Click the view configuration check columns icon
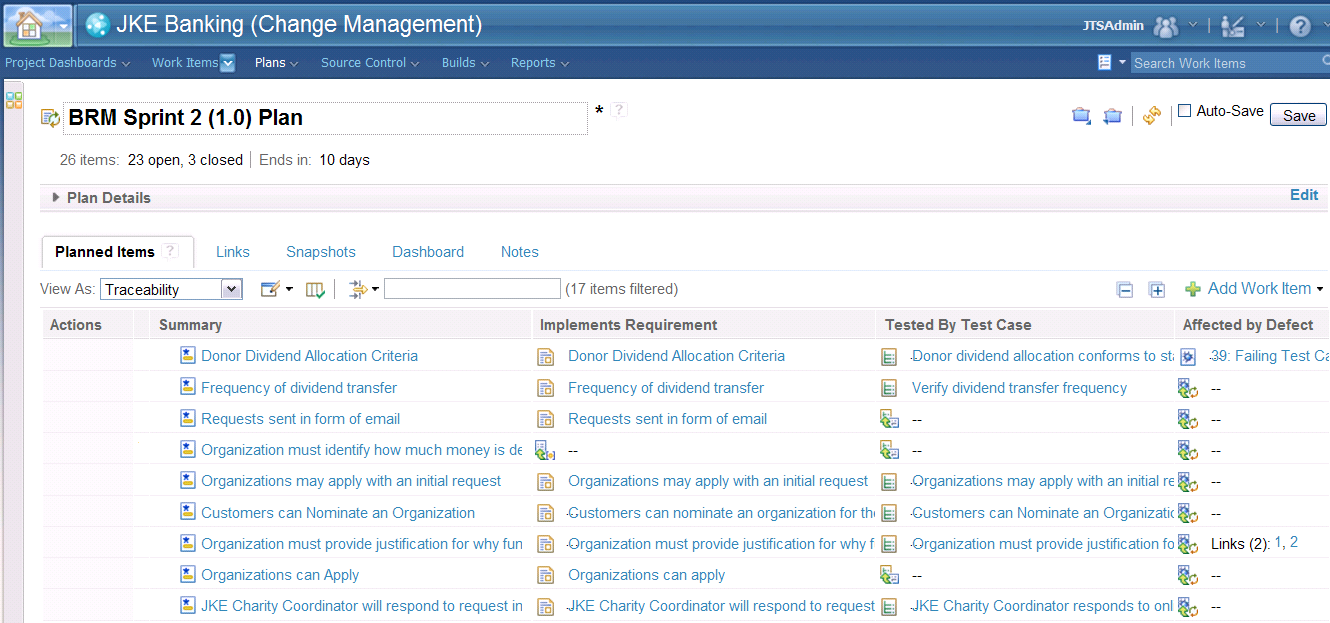Image resolution: width=1330 pixels, height=623 pixels. point(315,289)
